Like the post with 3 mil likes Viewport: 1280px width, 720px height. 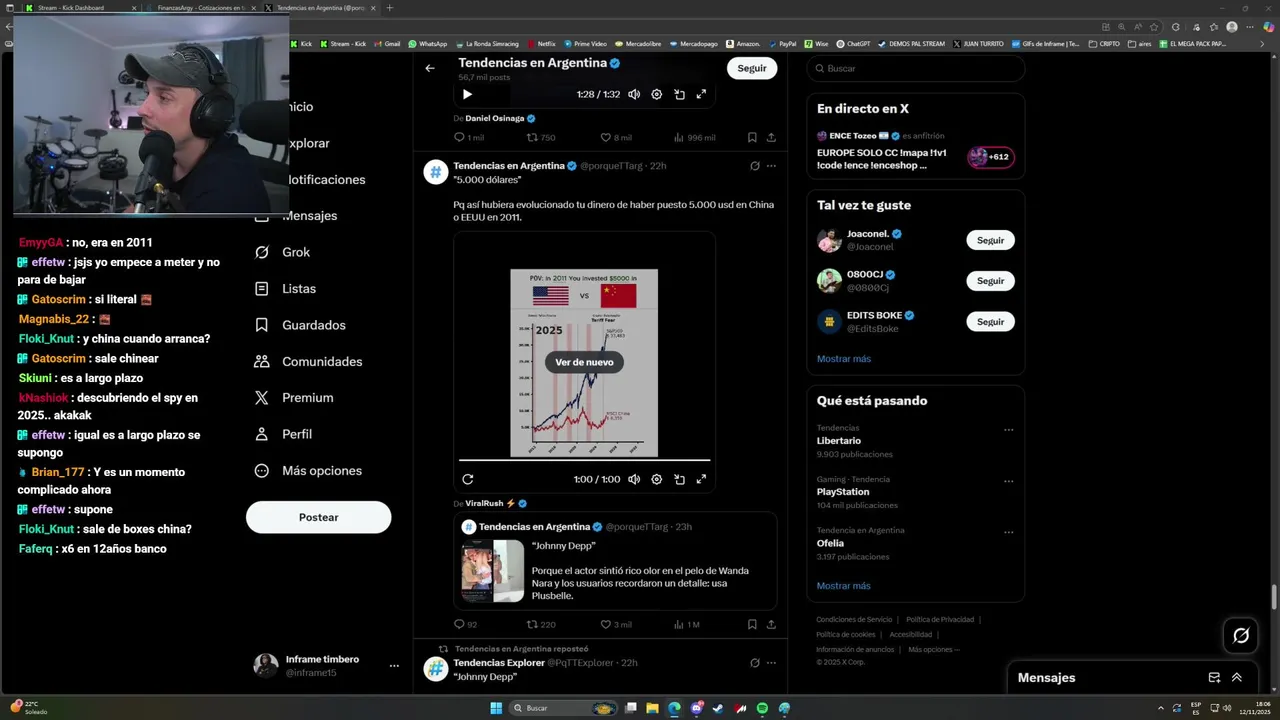616,624
